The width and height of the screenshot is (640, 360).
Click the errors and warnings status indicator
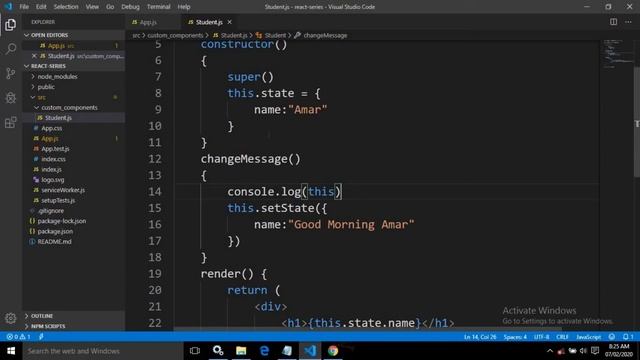tap(18, 337)
